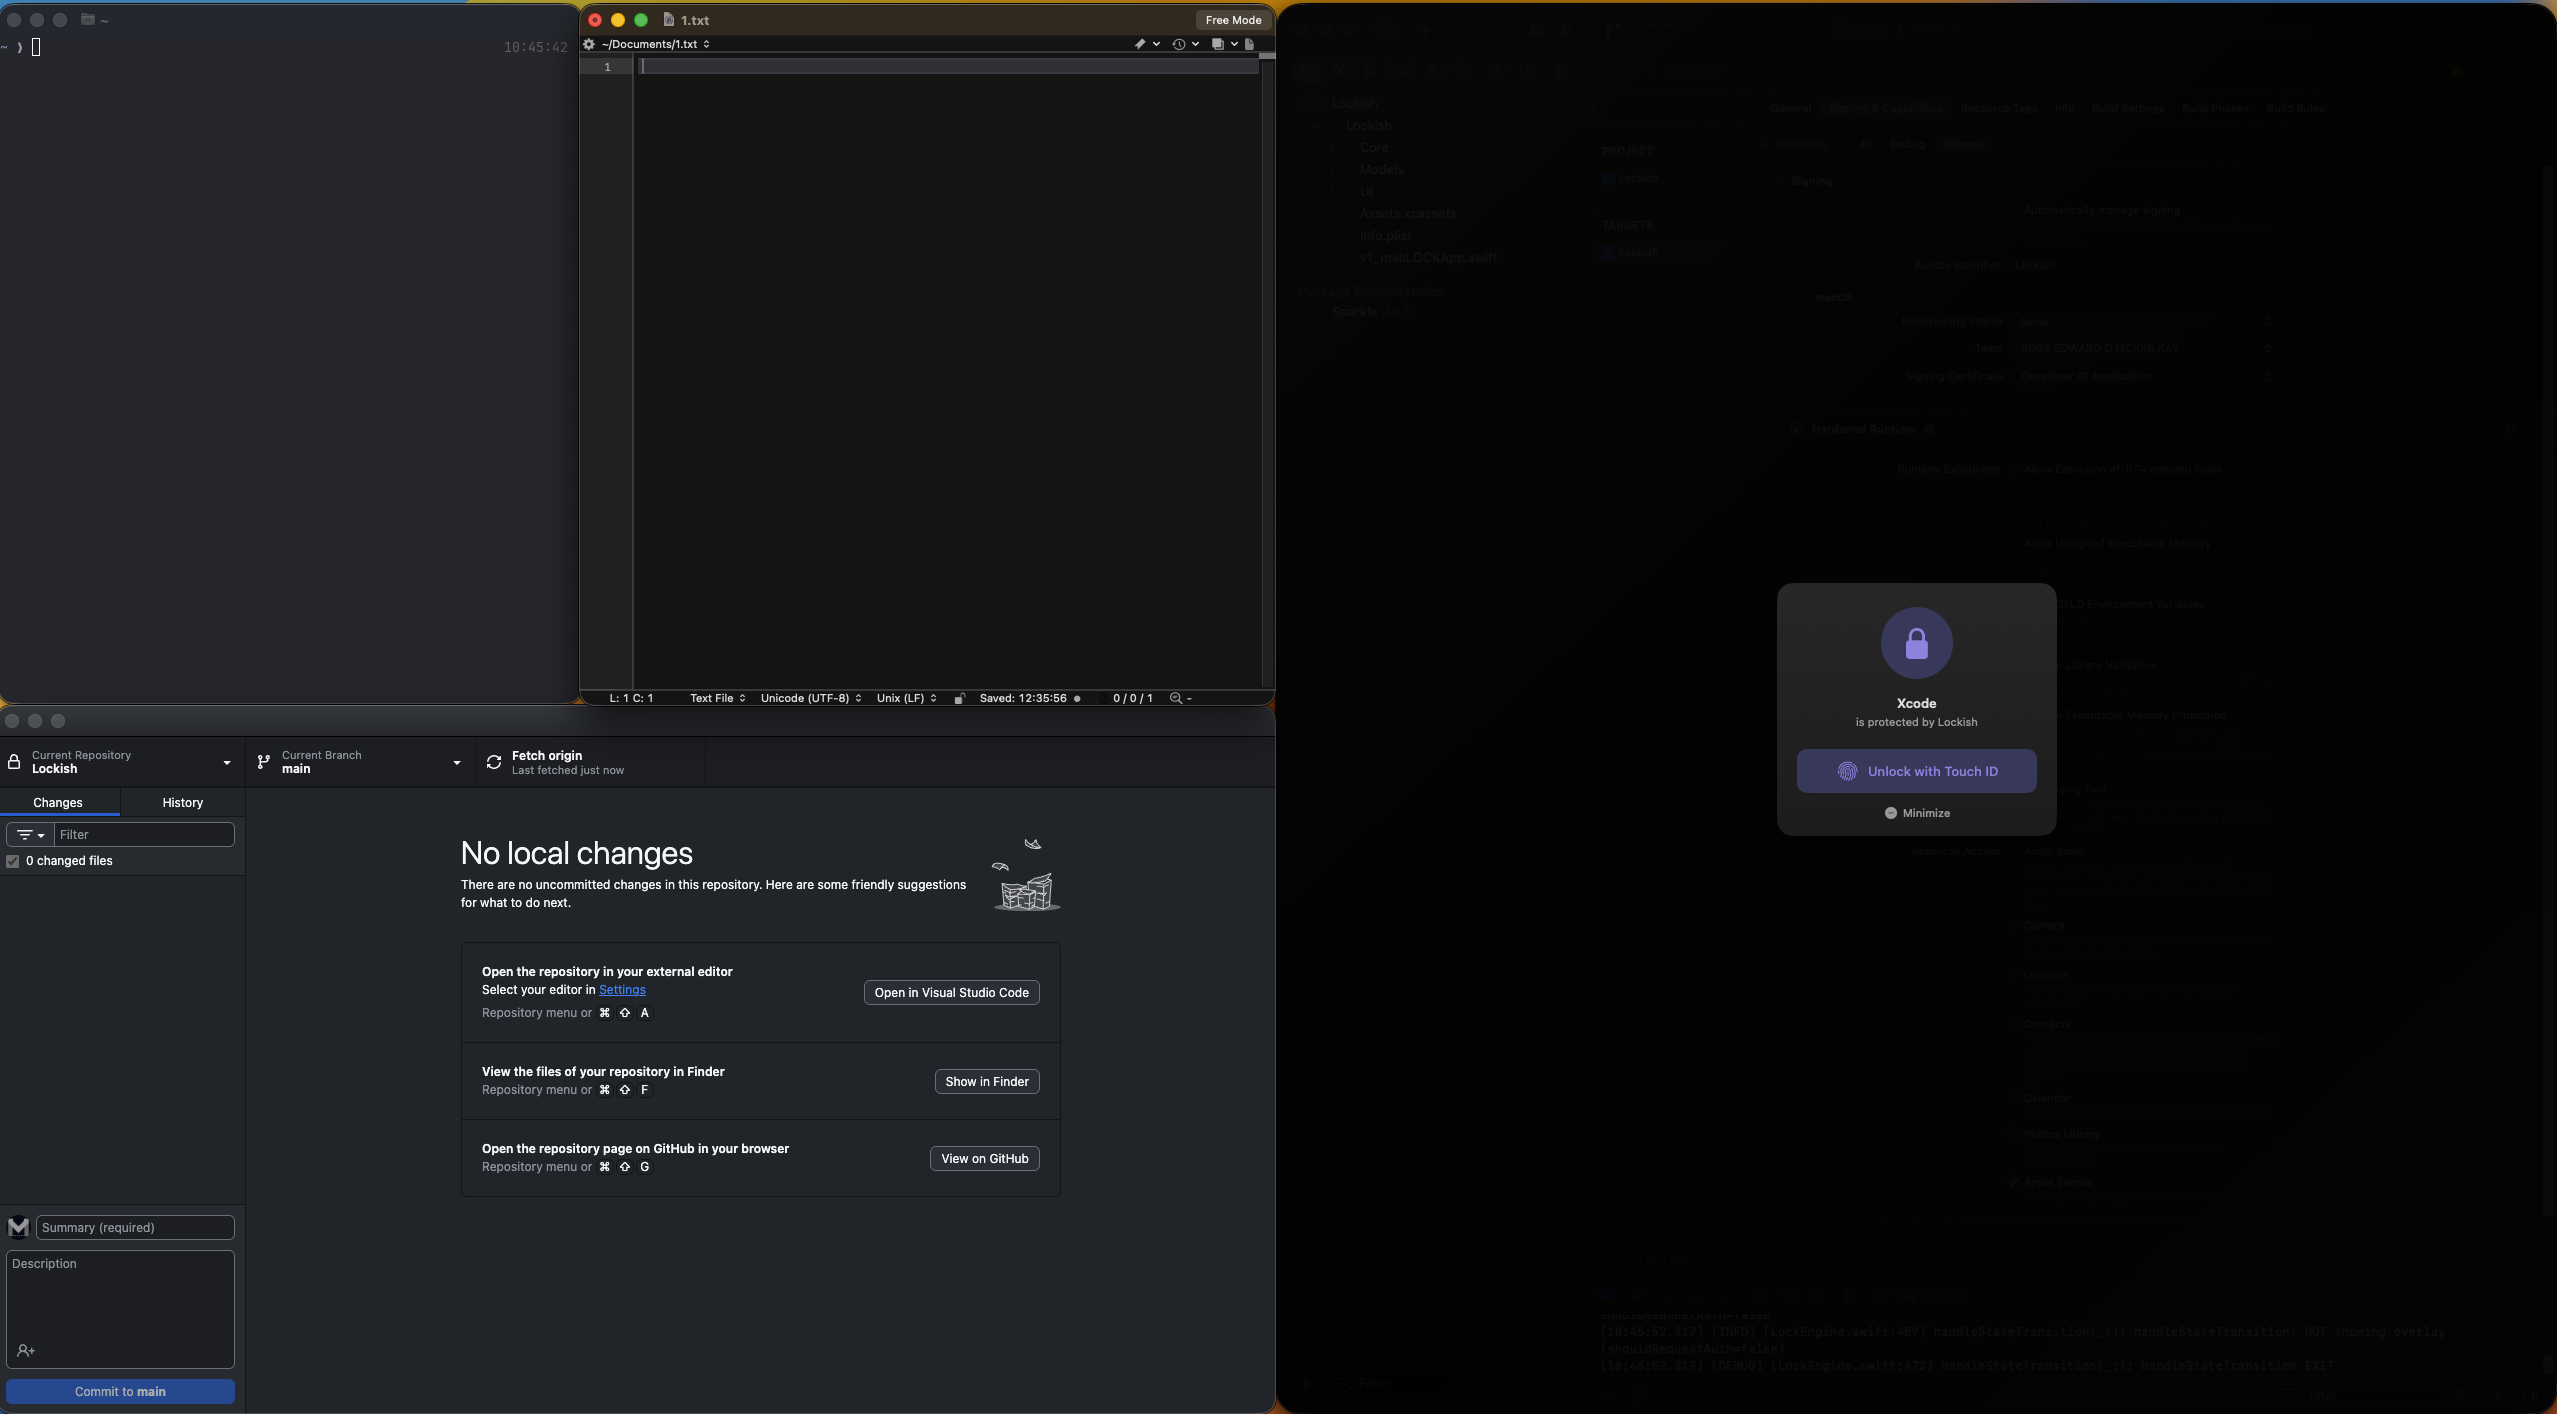Screen dimensions: 2557x1414
Task: Open the filter options icon above the changes list
Action: coord(29,834)
